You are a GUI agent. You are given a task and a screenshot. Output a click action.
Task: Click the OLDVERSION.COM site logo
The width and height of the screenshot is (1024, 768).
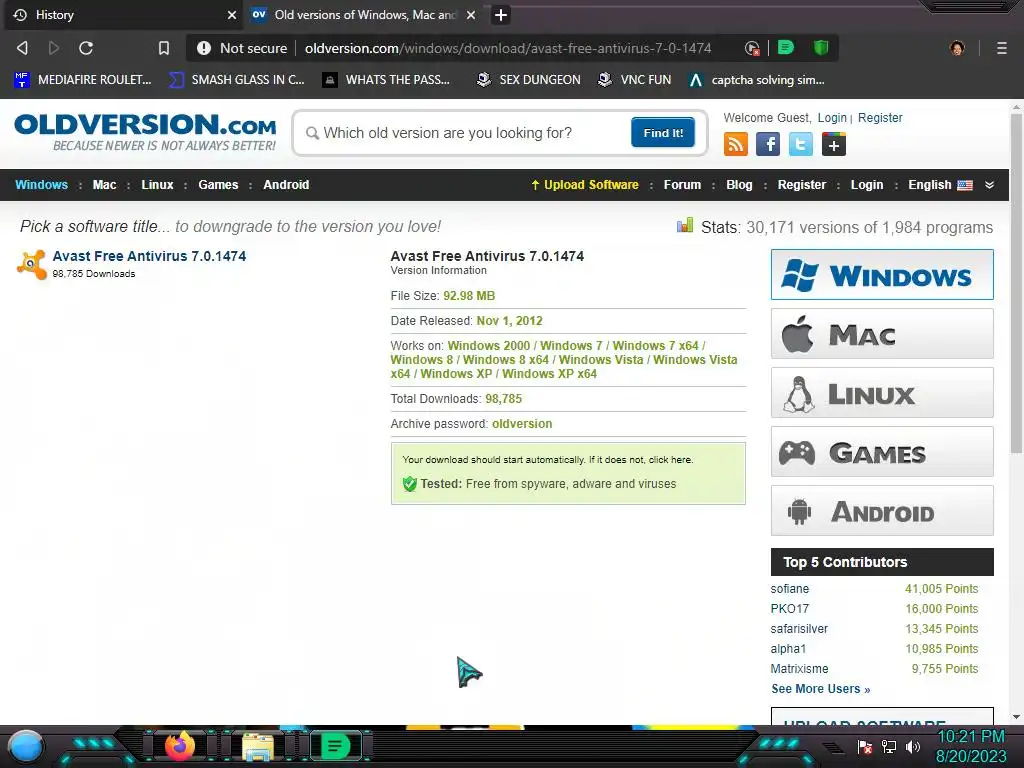pyautogui.click(x=145, y=132)
